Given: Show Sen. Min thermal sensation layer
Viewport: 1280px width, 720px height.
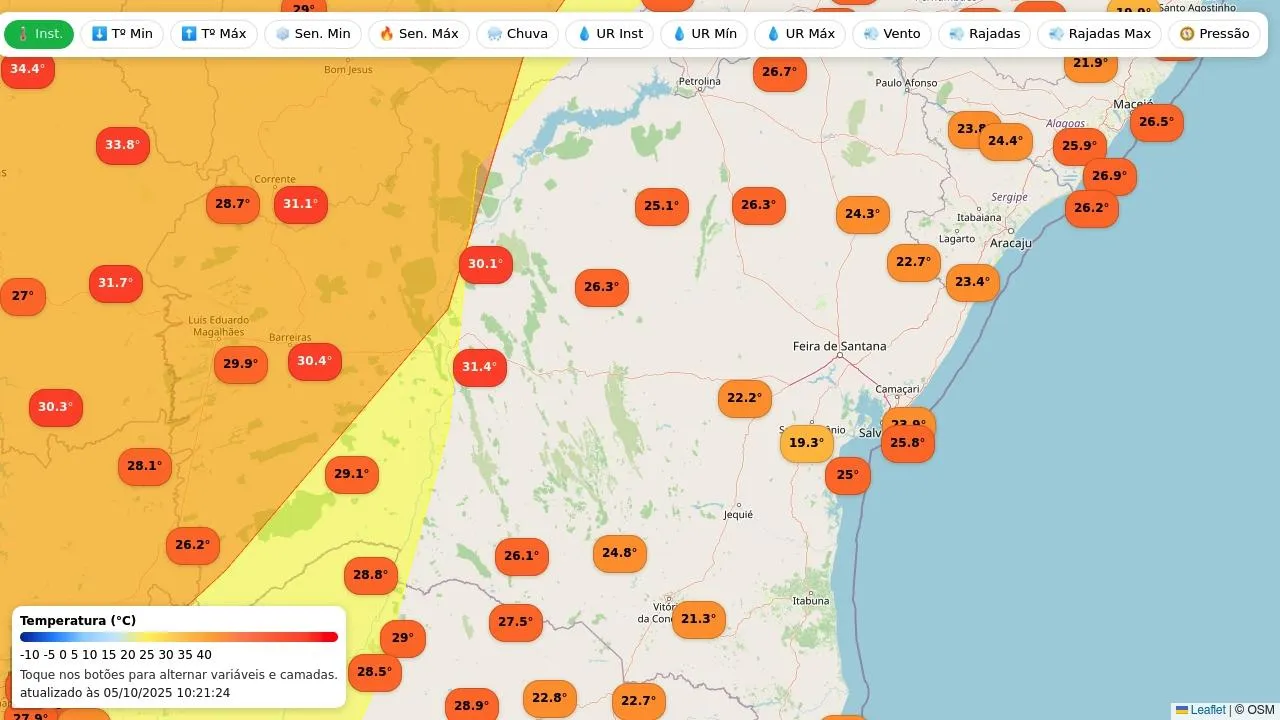Looking at the screenshot, I should coord(313,34).
